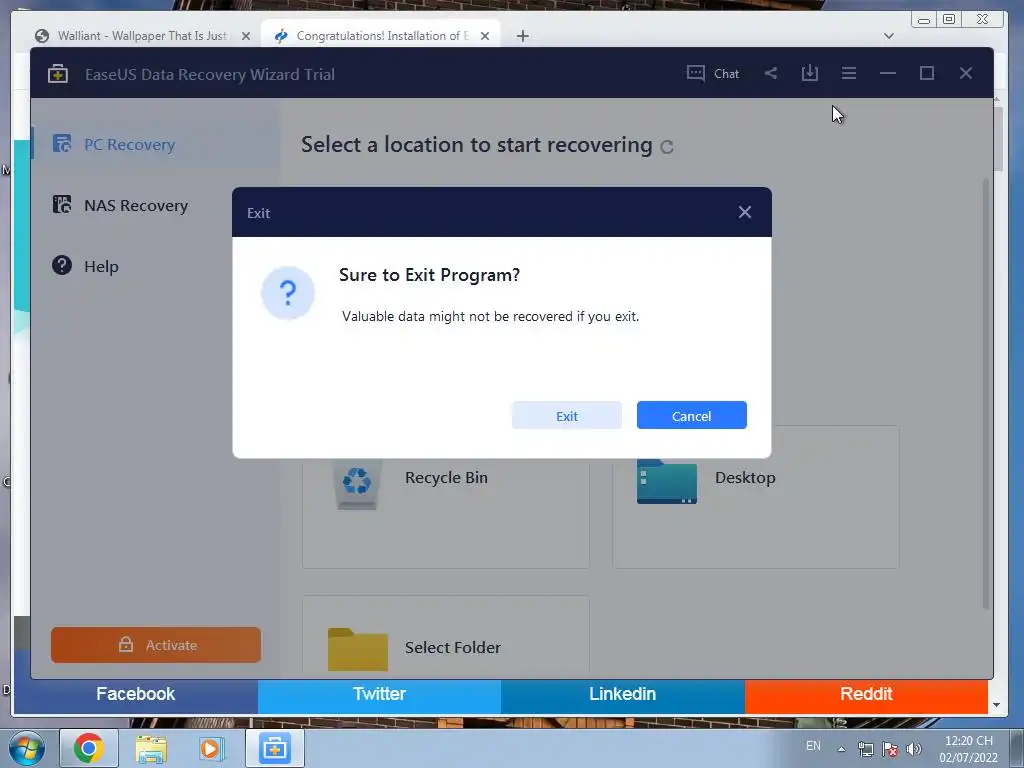Select PC Recovery in sidebar
The height and width of the screenshot is (768, 1024).
155,144
